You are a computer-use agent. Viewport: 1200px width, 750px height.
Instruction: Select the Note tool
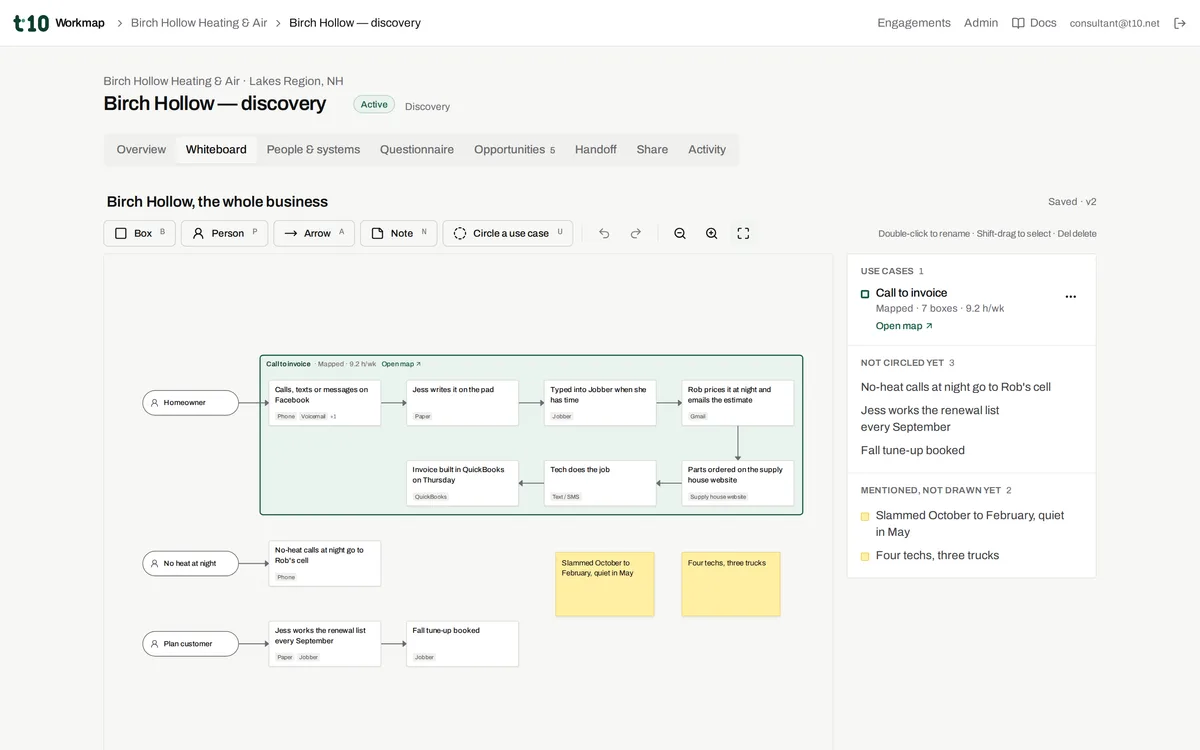coord(398,233)
